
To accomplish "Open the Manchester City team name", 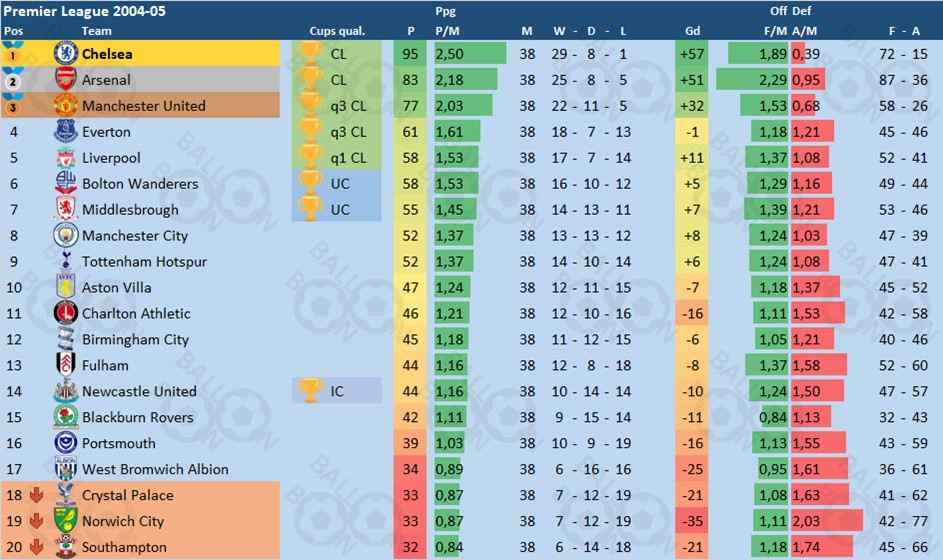I will pos(135,235).
